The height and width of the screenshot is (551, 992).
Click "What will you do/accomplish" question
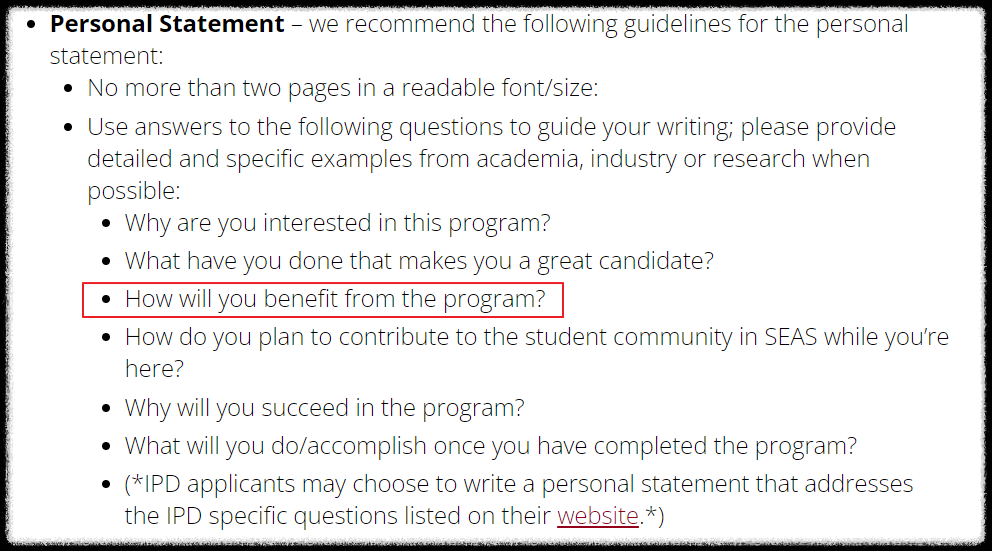pos(490,446)
